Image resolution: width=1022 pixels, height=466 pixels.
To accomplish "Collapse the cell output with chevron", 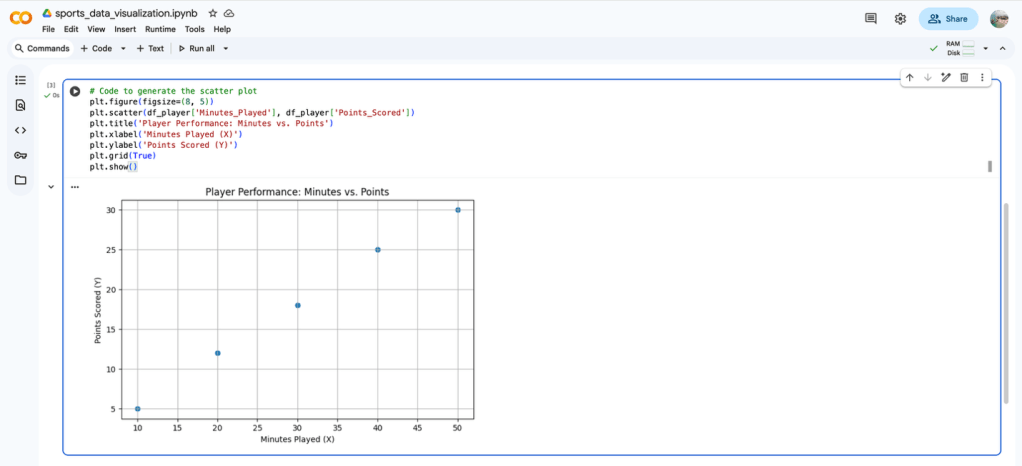I will (51, 186).
